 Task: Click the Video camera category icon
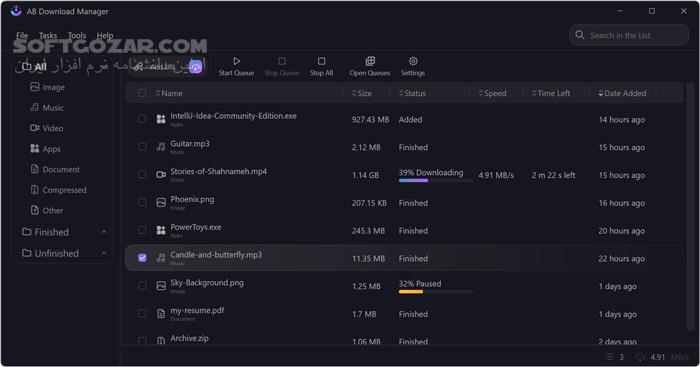34,128
